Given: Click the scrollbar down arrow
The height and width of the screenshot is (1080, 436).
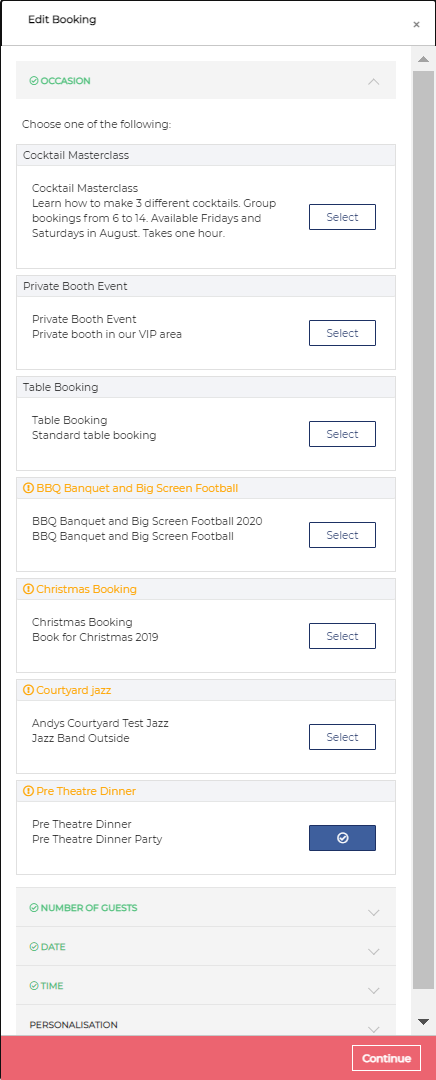Looking at the screenshot, I should (423, 1021).
